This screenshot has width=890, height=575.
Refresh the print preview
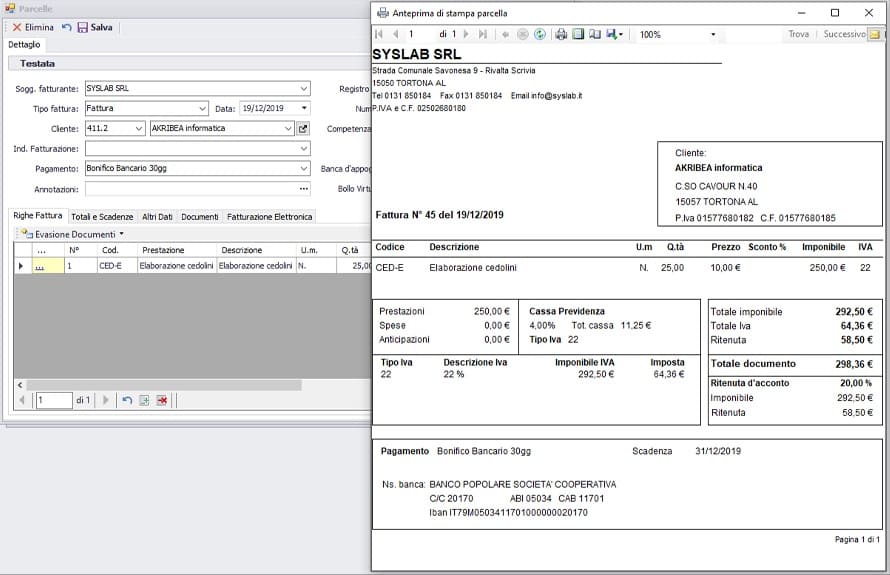[x=540, y=34]
